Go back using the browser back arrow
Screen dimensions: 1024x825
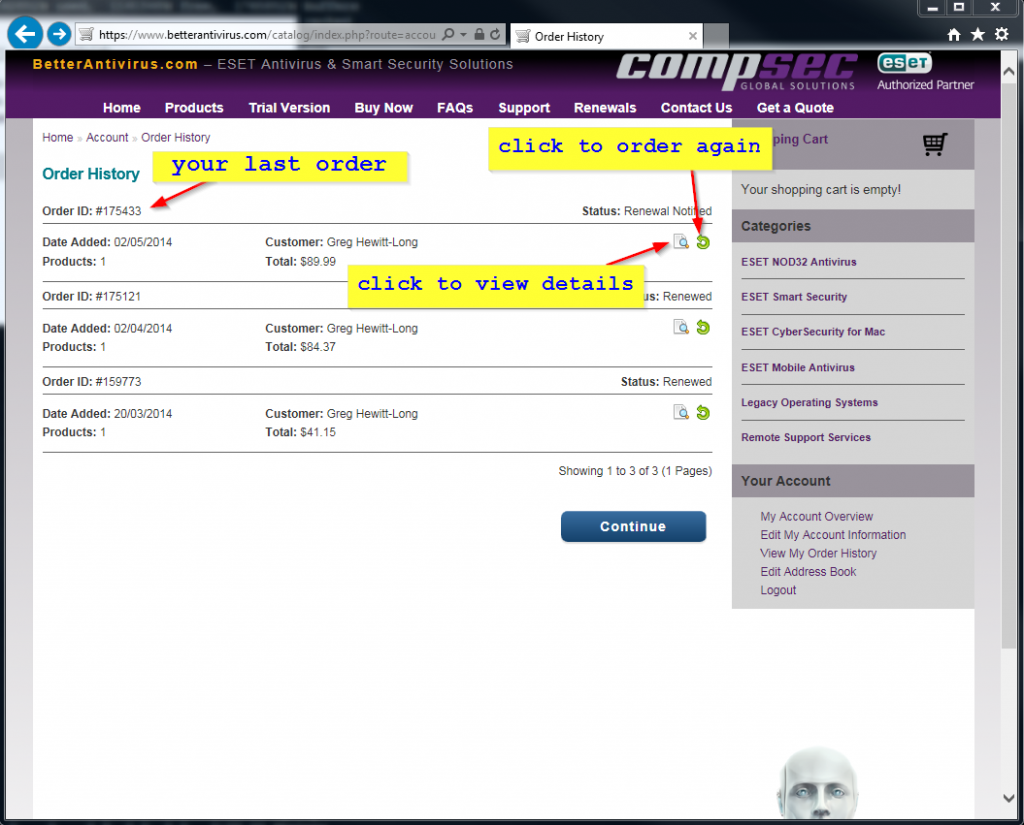click(25, 34)
